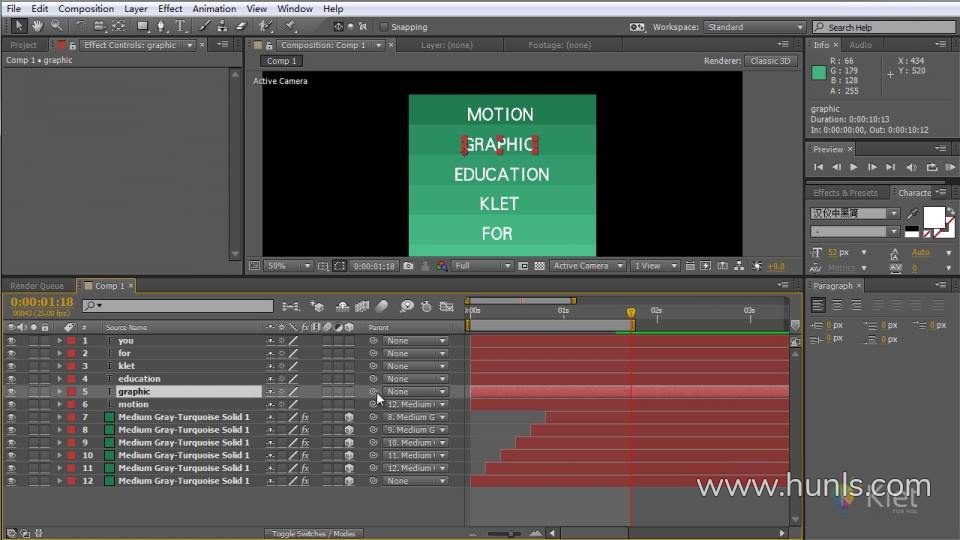Select the Rectangle shape tool
This screenshot has height=540, width=960.
click(142, 26)
